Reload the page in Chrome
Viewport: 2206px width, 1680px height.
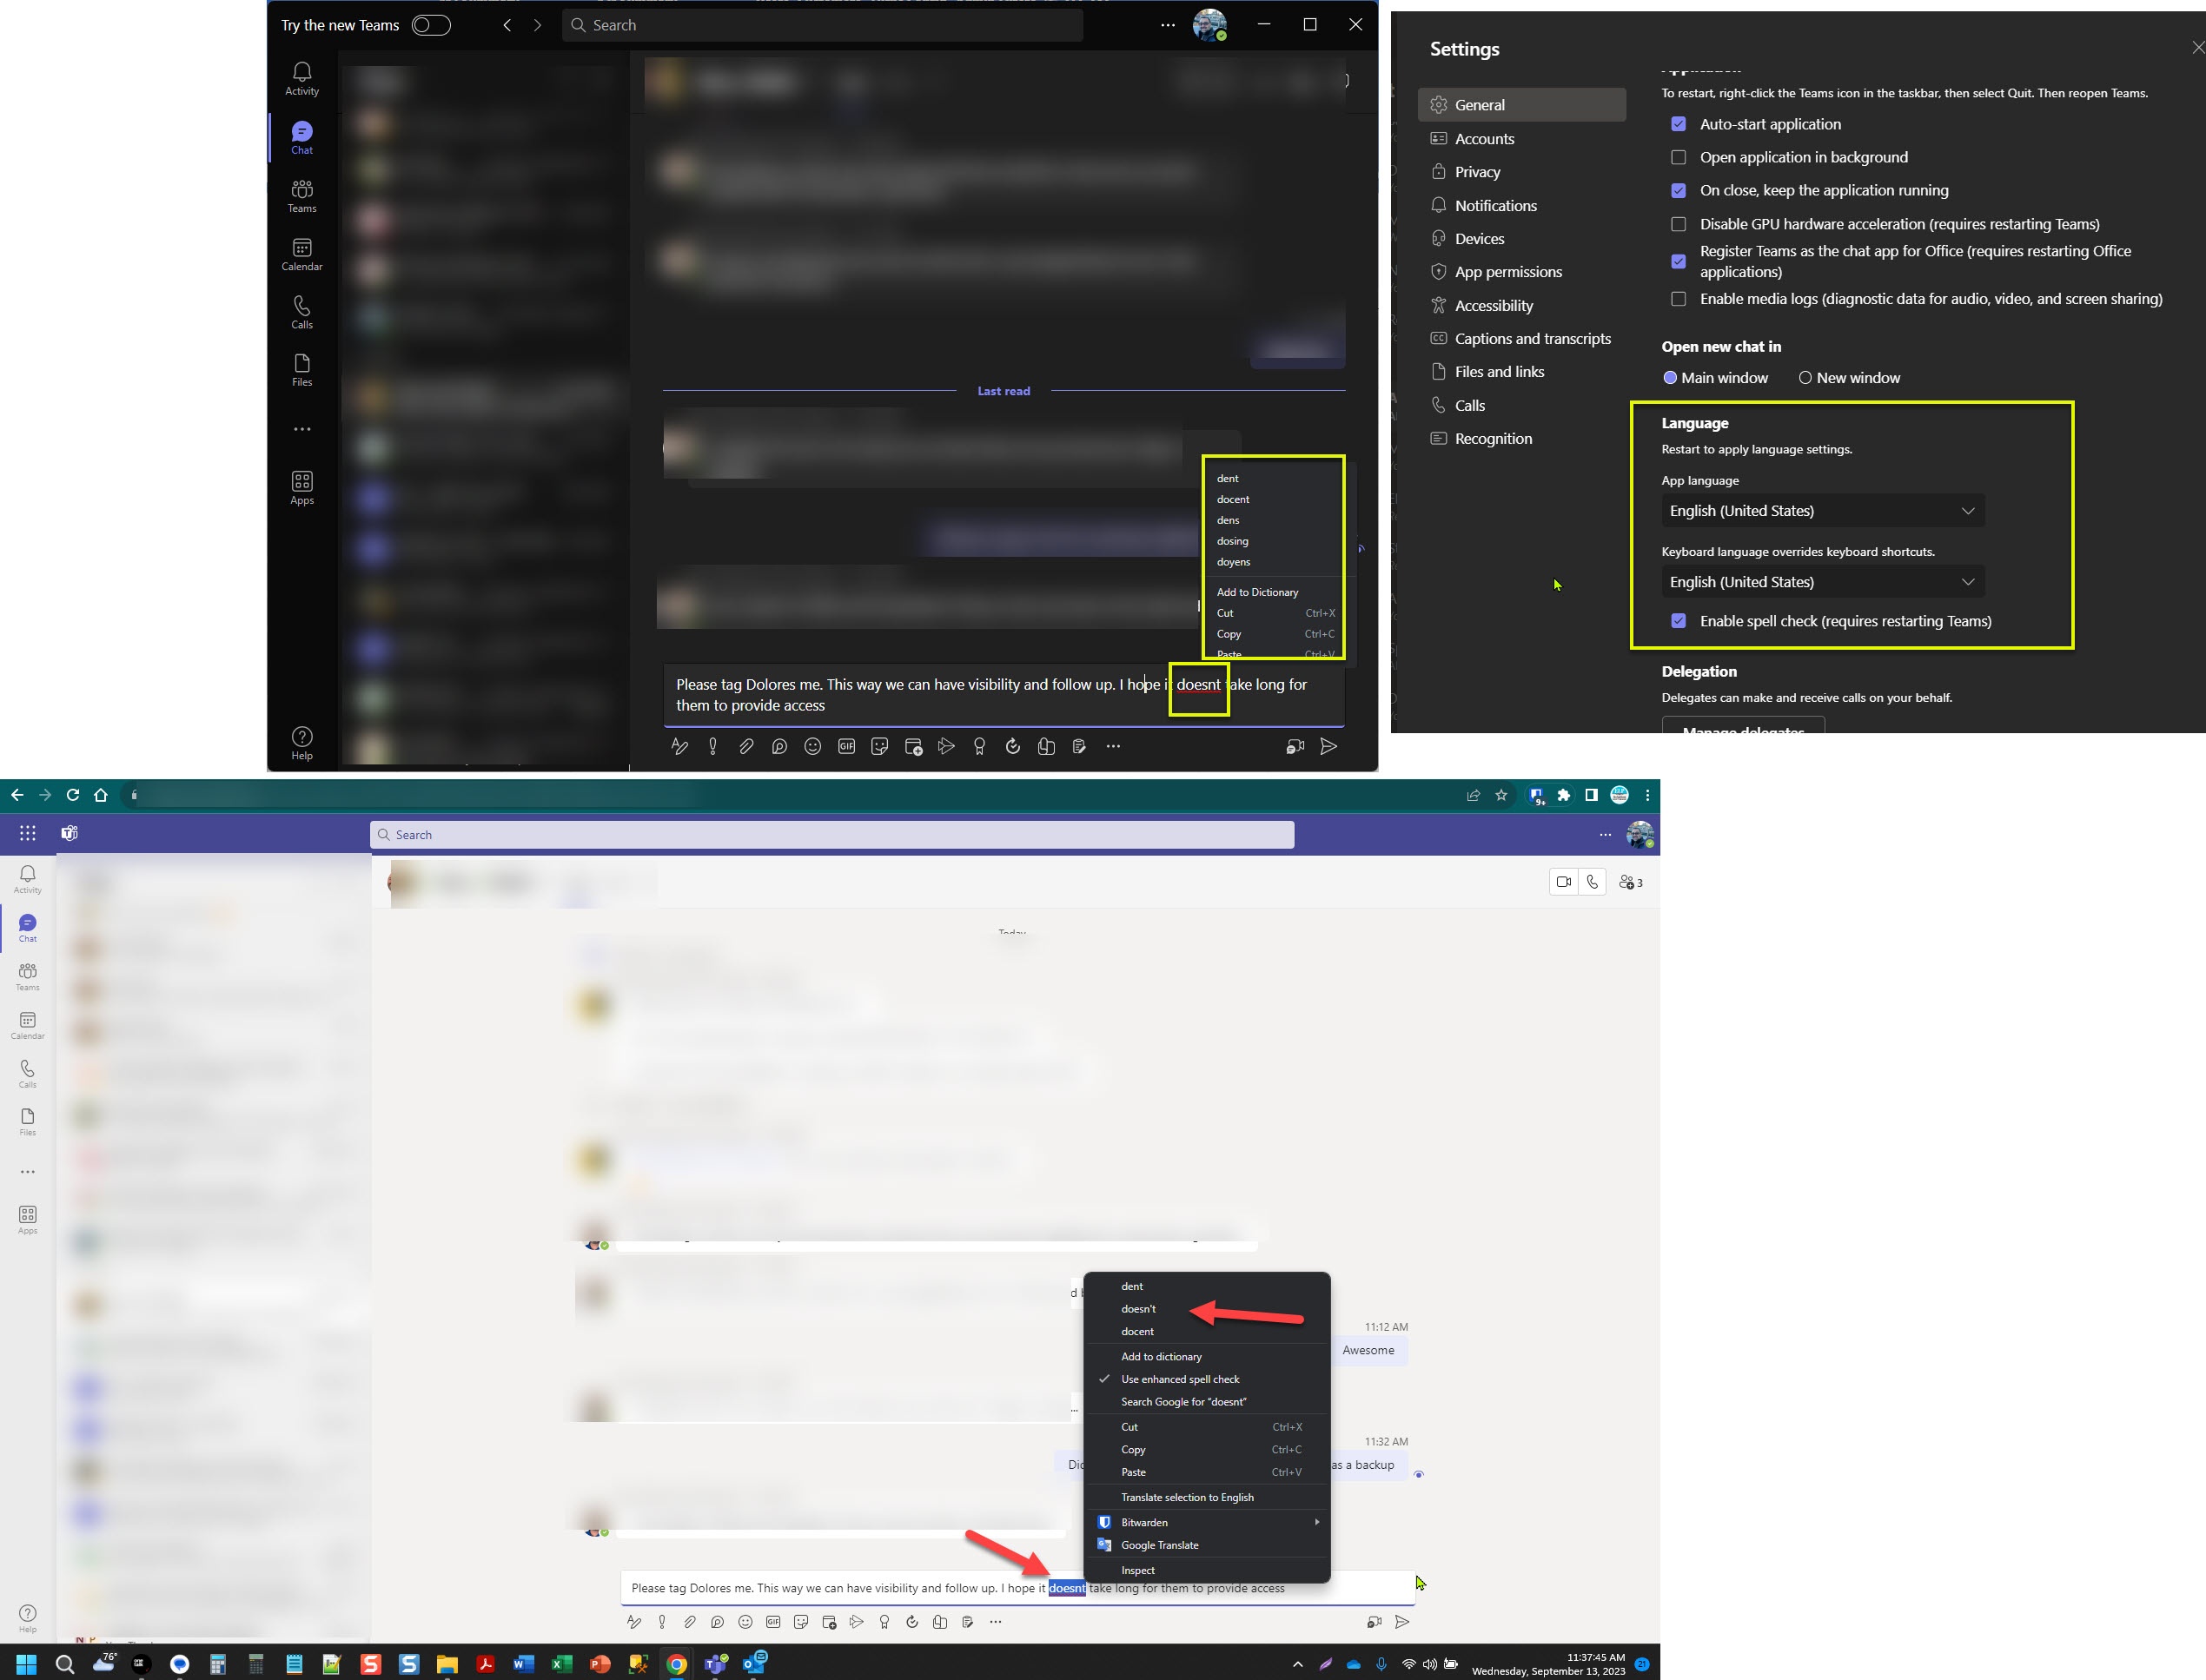(x=73, y=795)
